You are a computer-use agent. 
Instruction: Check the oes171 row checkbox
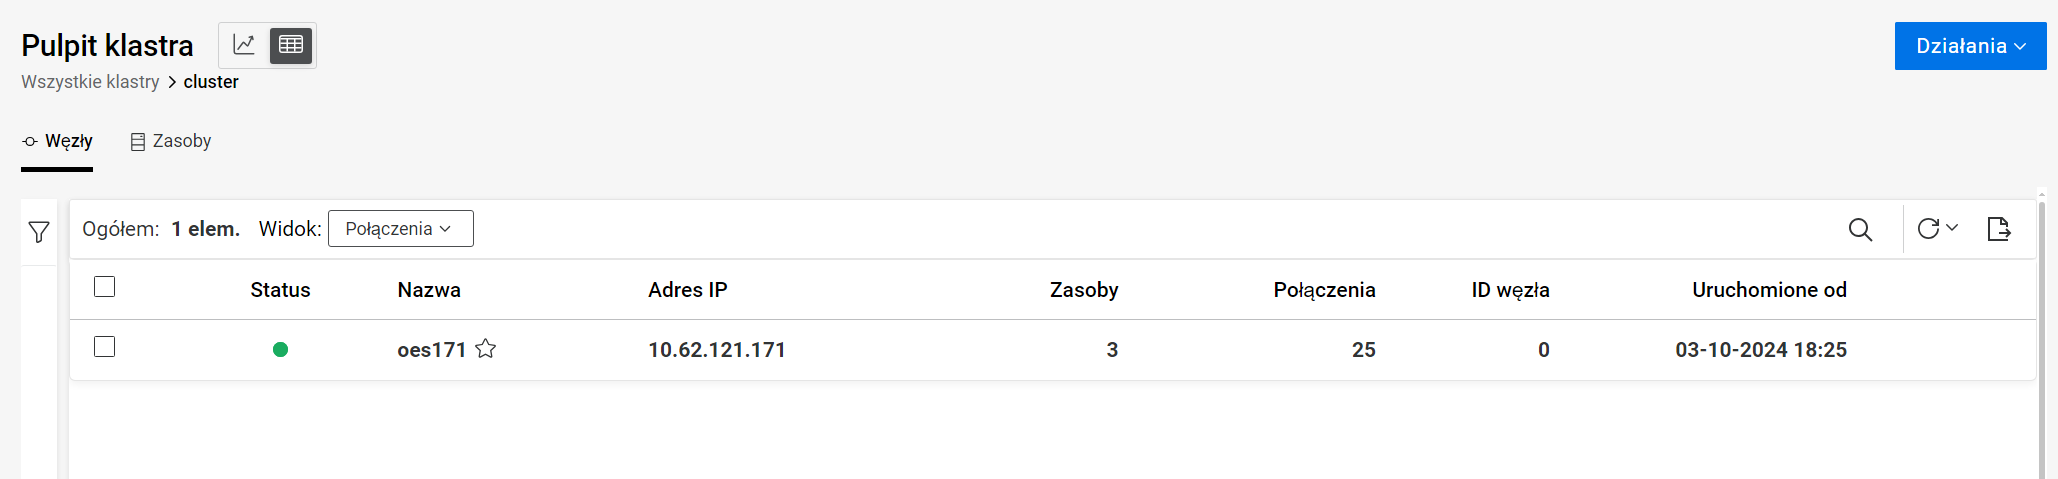coord(104,347)
